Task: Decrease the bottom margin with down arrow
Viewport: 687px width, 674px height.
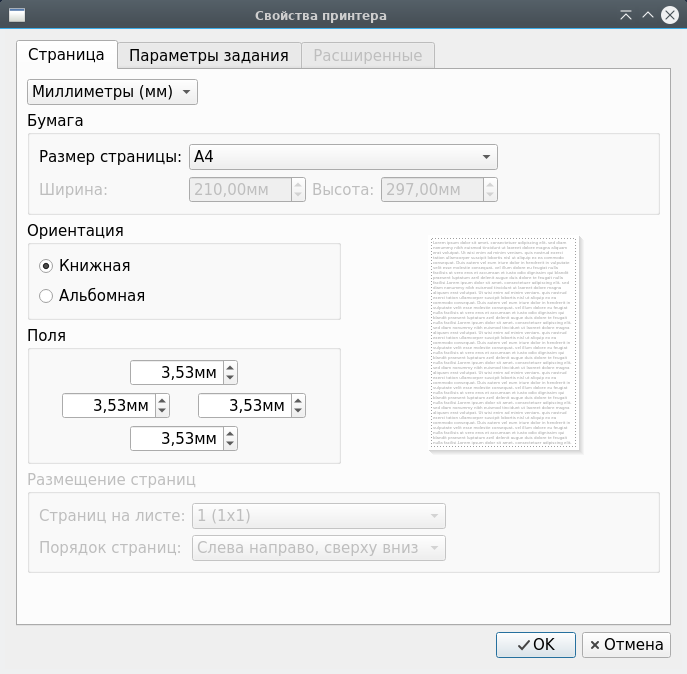Action: pyautogui.click(x=231, y=444)
